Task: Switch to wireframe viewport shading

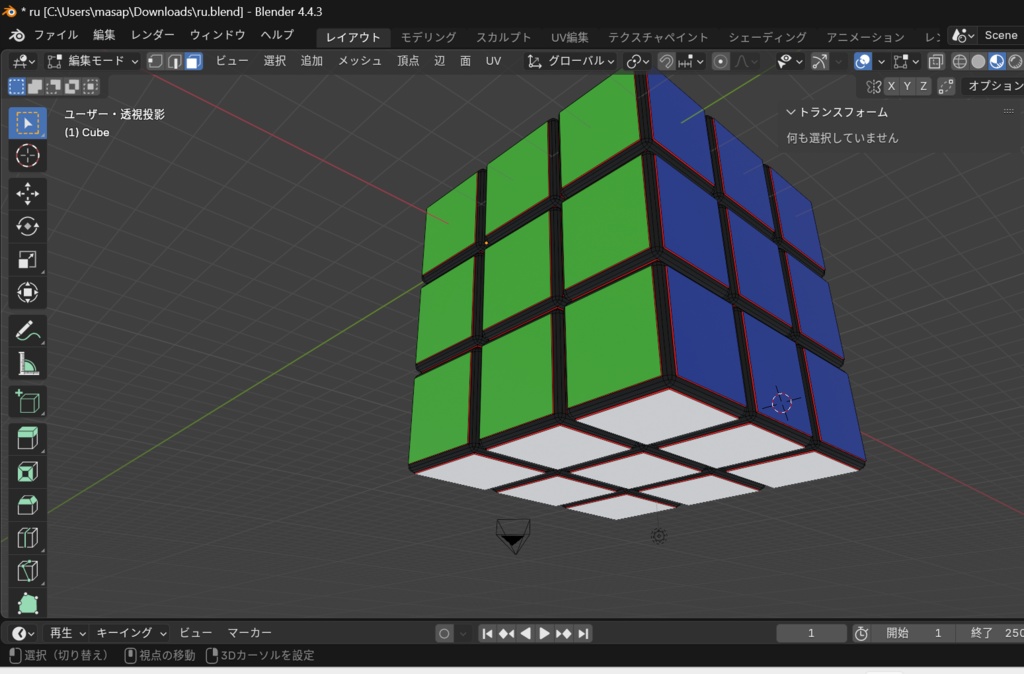Action: point(959,61)
